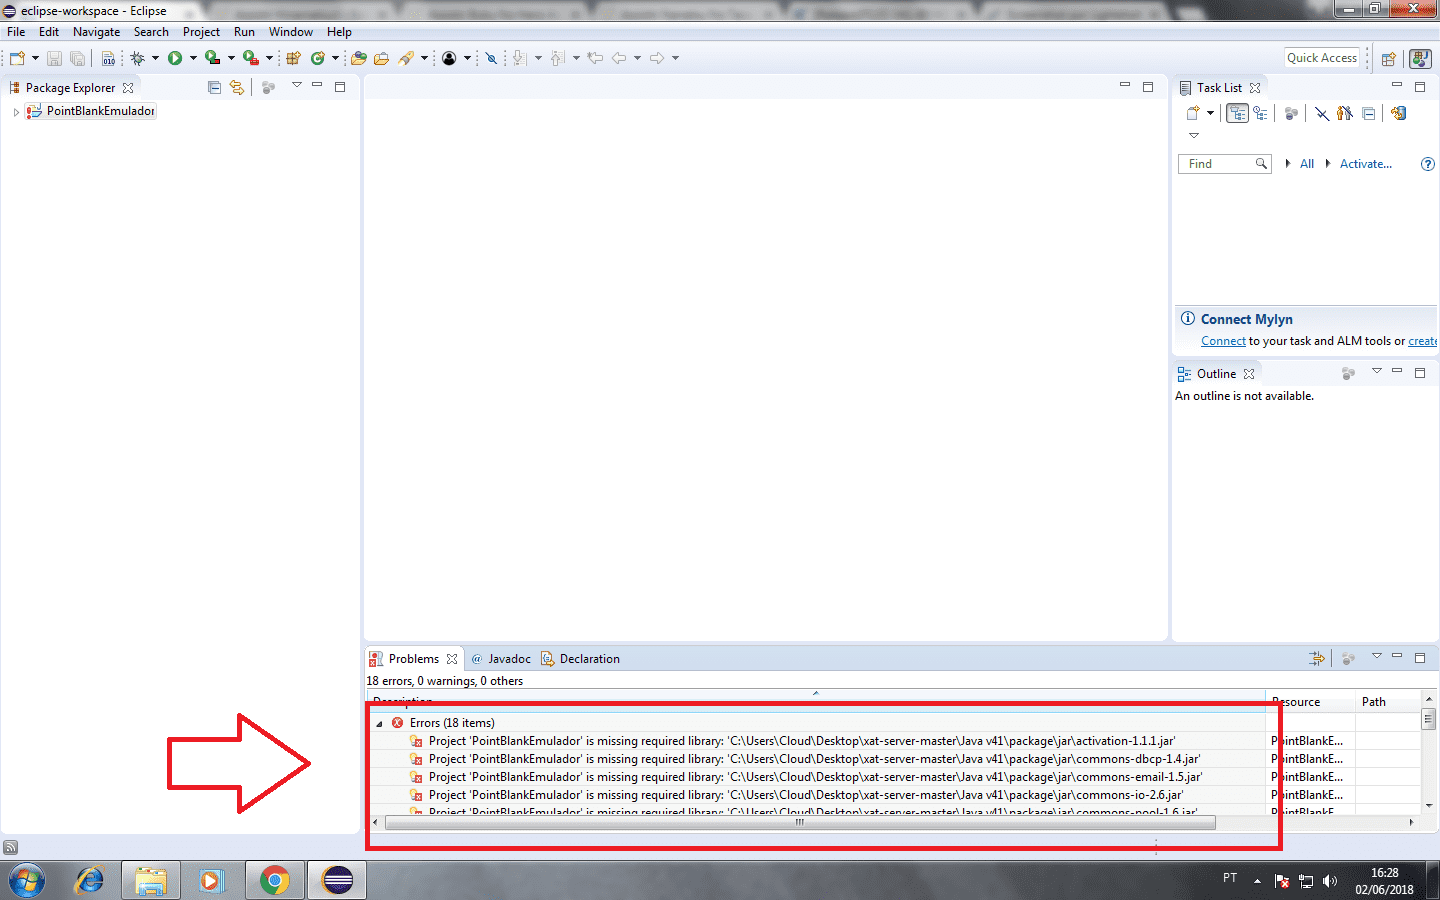Image resolution: width=1440 pixels, height=900 pixels.
Task: Click the Connect link under Connect Mylyn
Action: 1223,341
